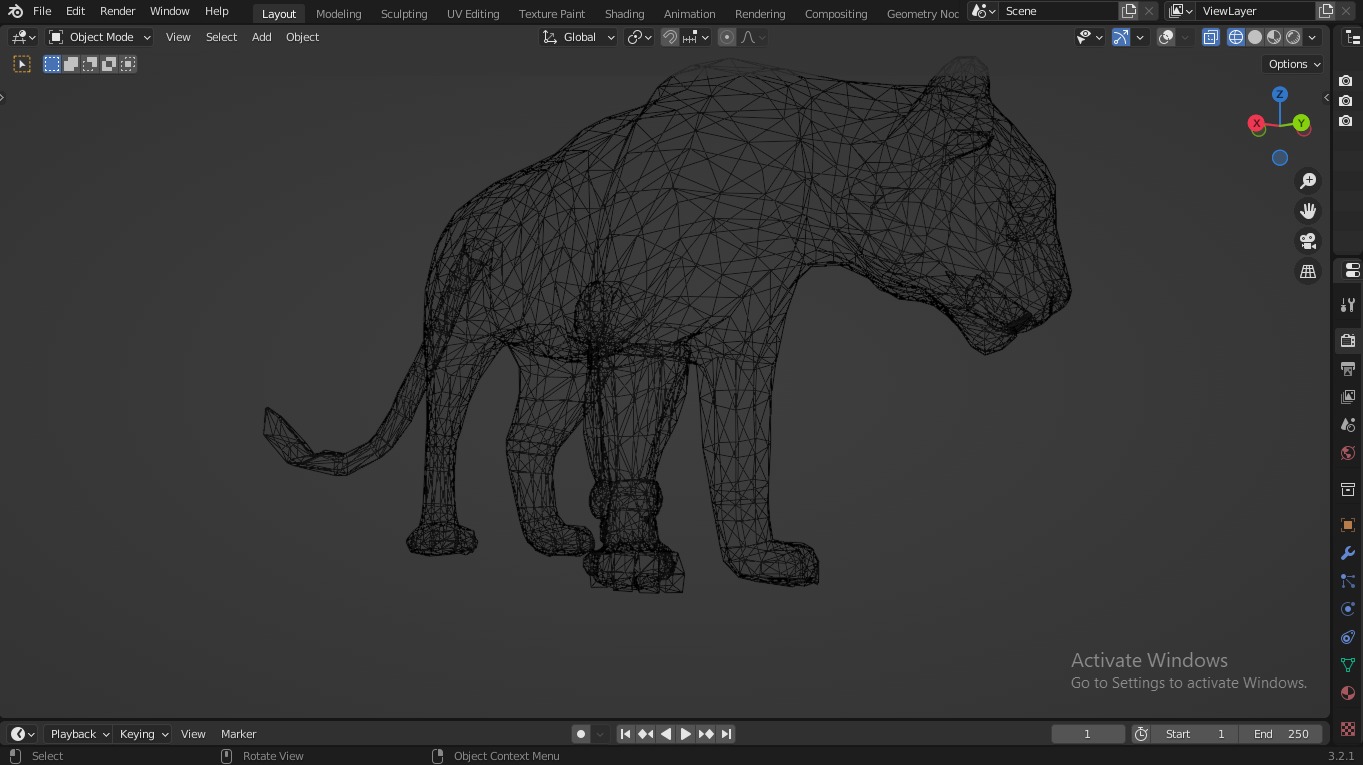Expand the Options dropdown
Screen dimensions: 1363x765
tap(1294, 64)
